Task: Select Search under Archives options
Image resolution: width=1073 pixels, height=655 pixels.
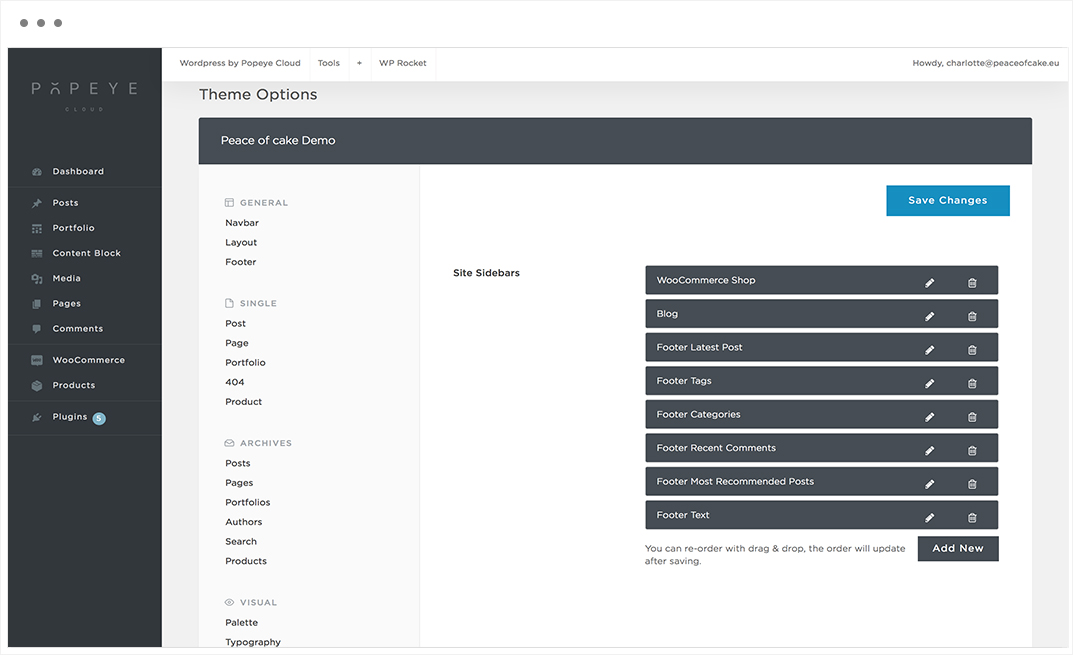Action: tap(242, 541)
